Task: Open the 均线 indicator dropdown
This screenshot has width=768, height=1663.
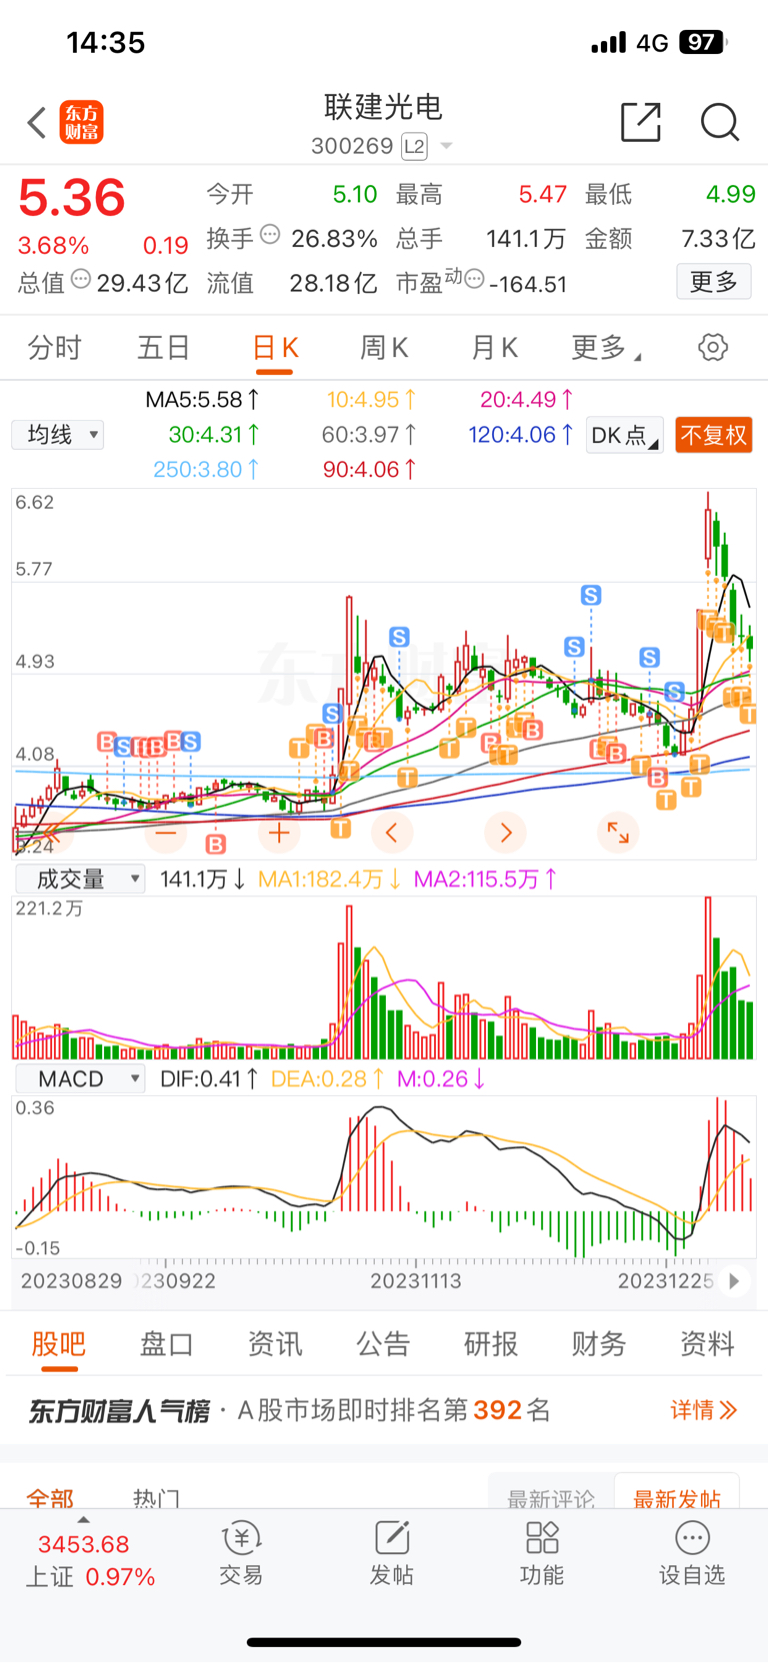Action: point(58,435)
